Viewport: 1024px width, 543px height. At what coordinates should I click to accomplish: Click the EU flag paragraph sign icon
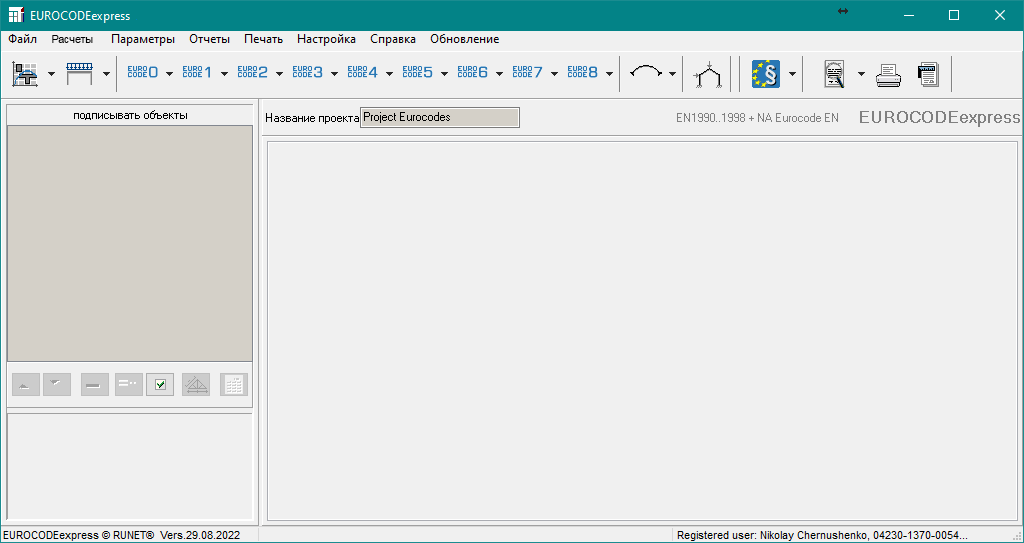[766, 74]
